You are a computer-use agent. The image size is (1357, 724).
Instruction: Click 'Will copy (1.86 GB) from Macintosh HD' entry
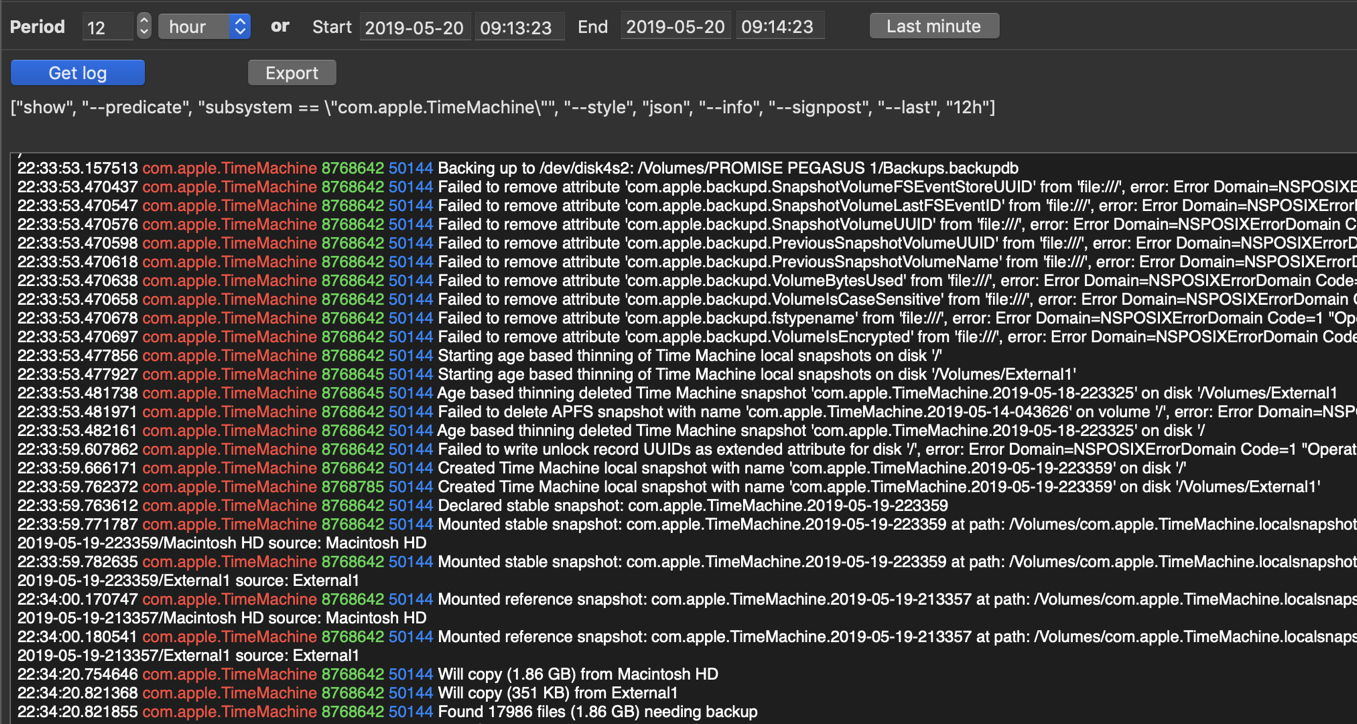(x=577, y=674)
